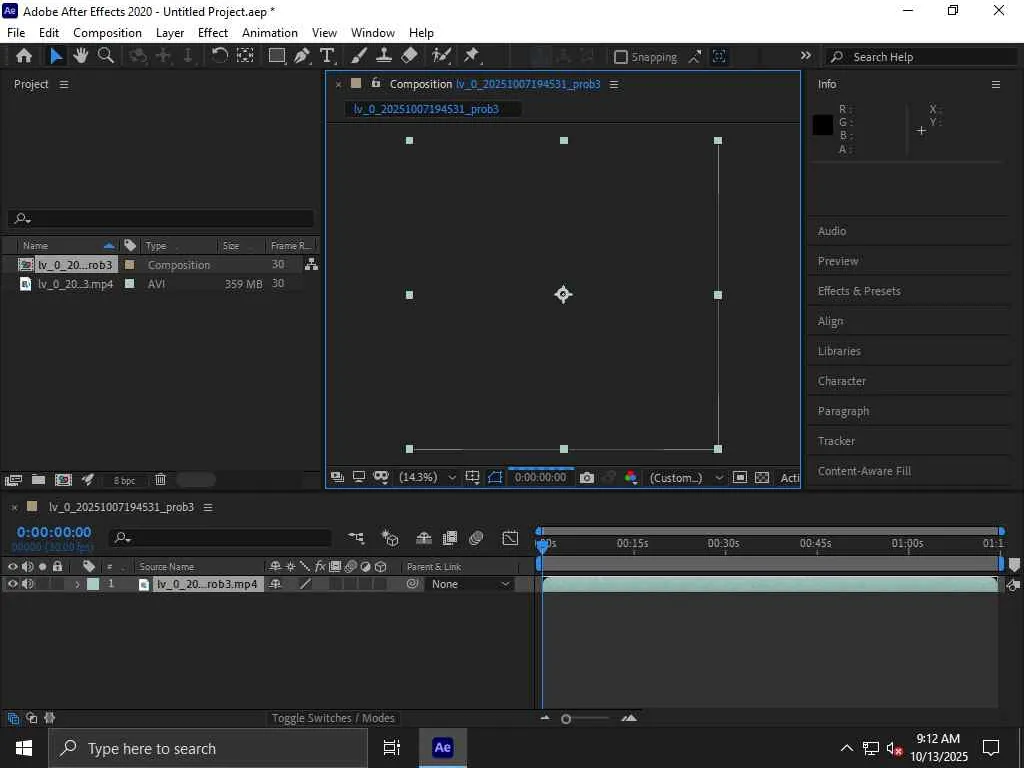This screenshot has height=768, width=1024.
Task: Click Frame Blending enable icon in timeline
Action: (450, 538)
